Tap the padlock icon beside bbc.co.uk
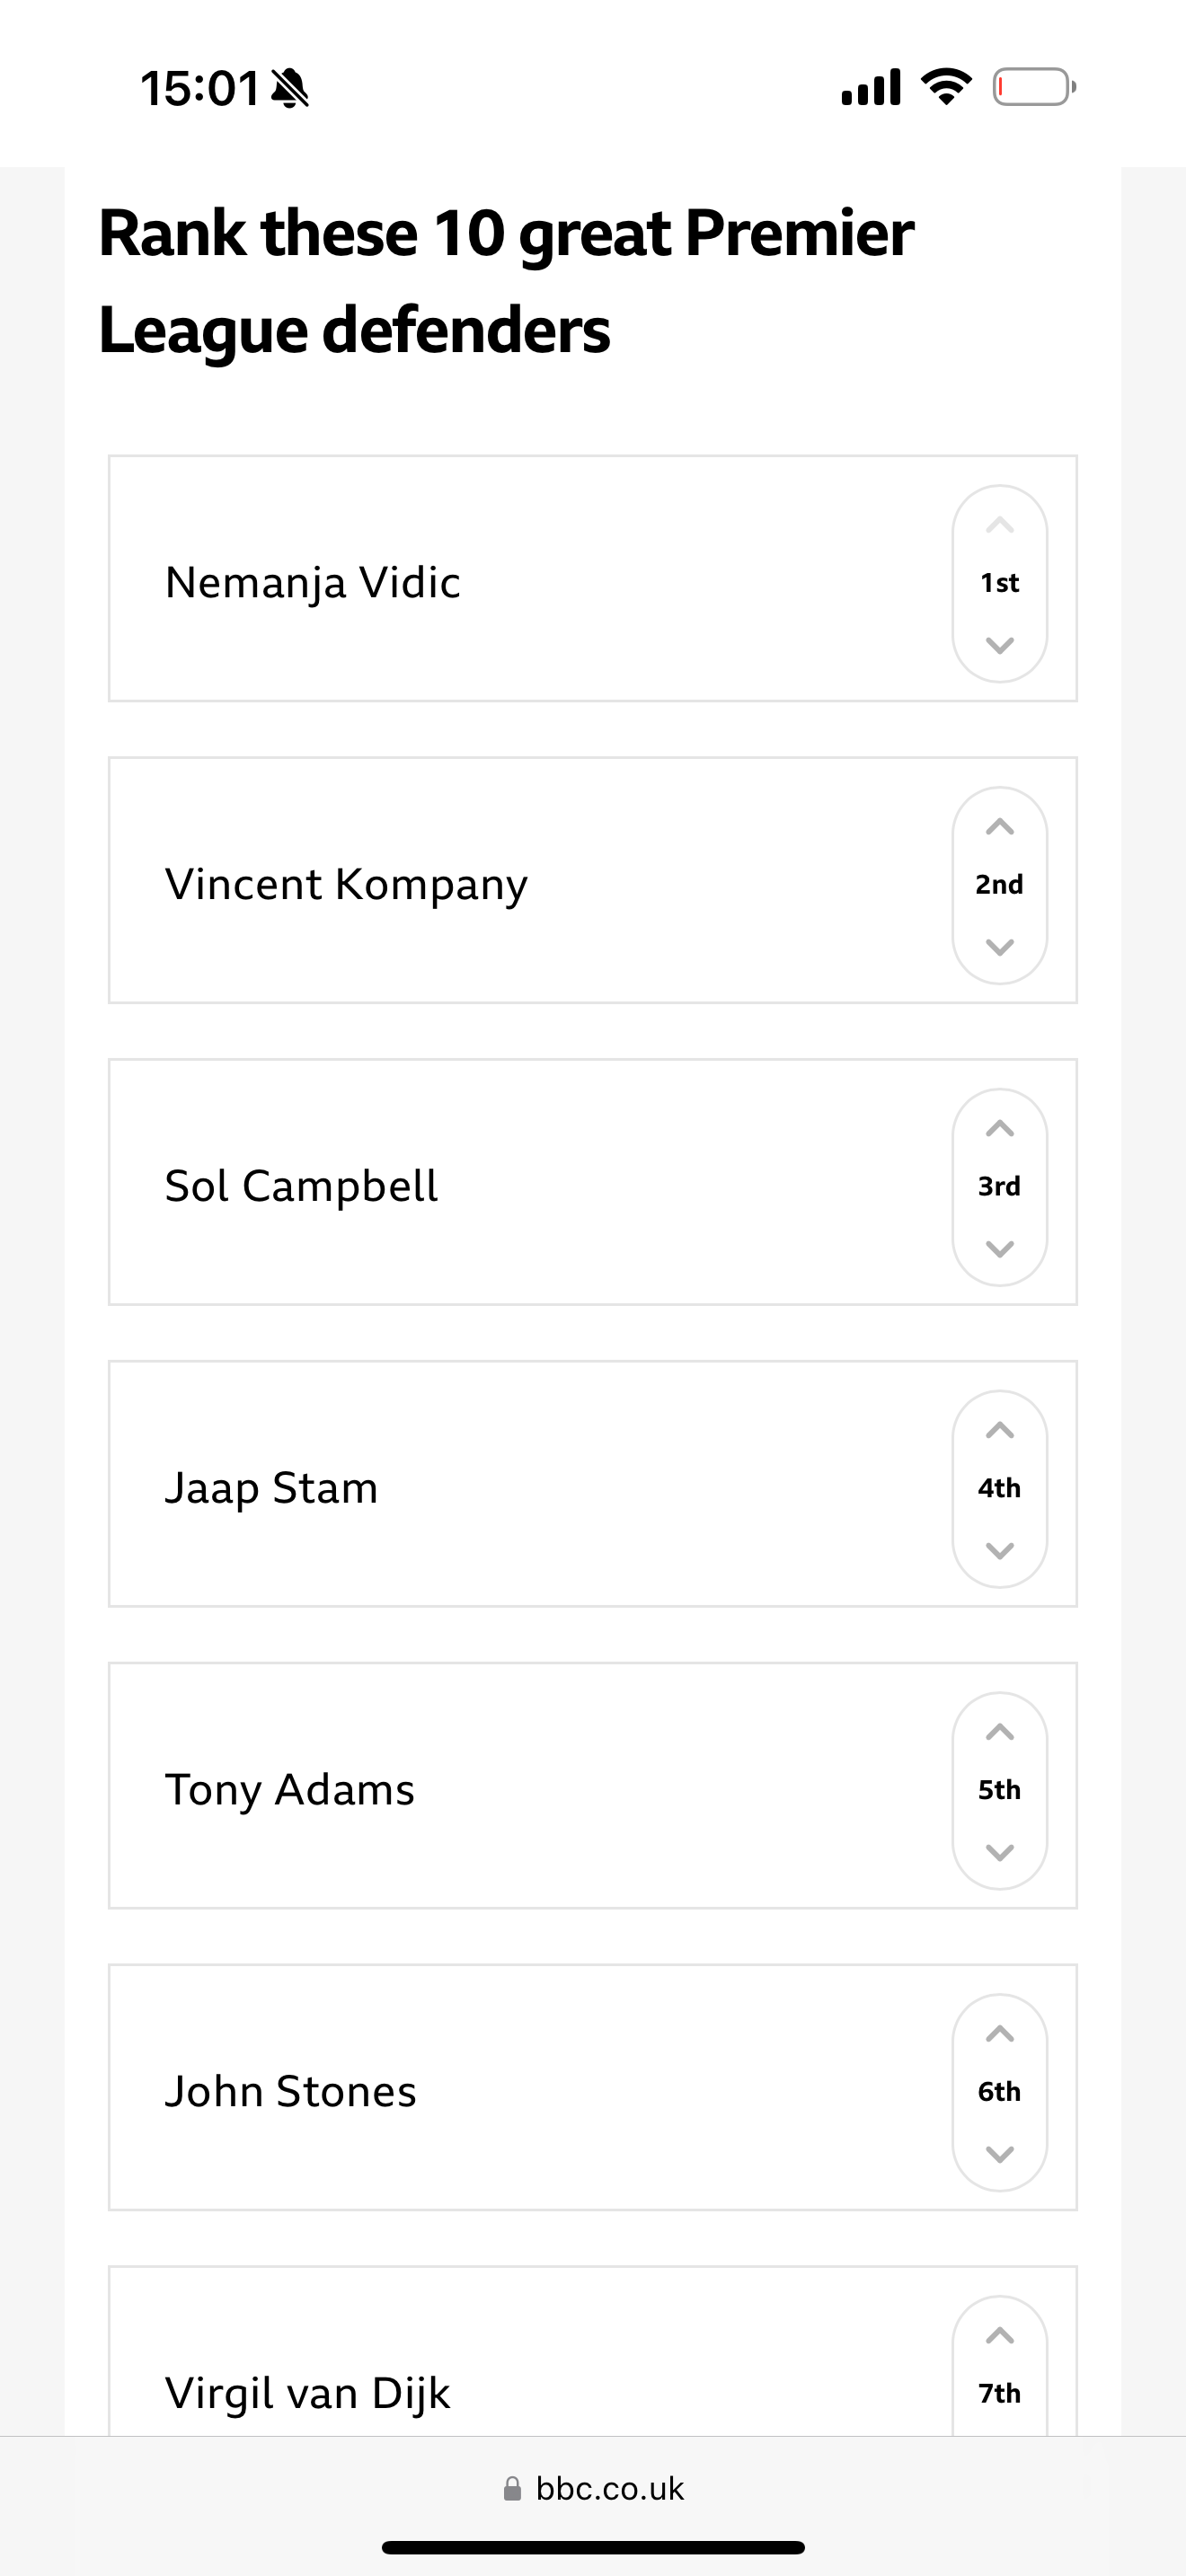1186x2576 pixels. pyautogui.click(x=512, y=2489)
